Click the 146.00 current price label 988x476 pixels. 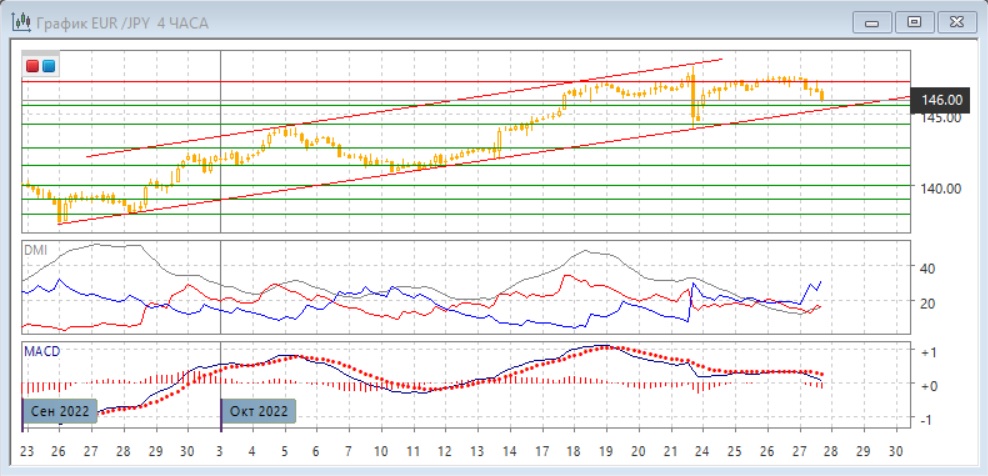click(942, 100)
